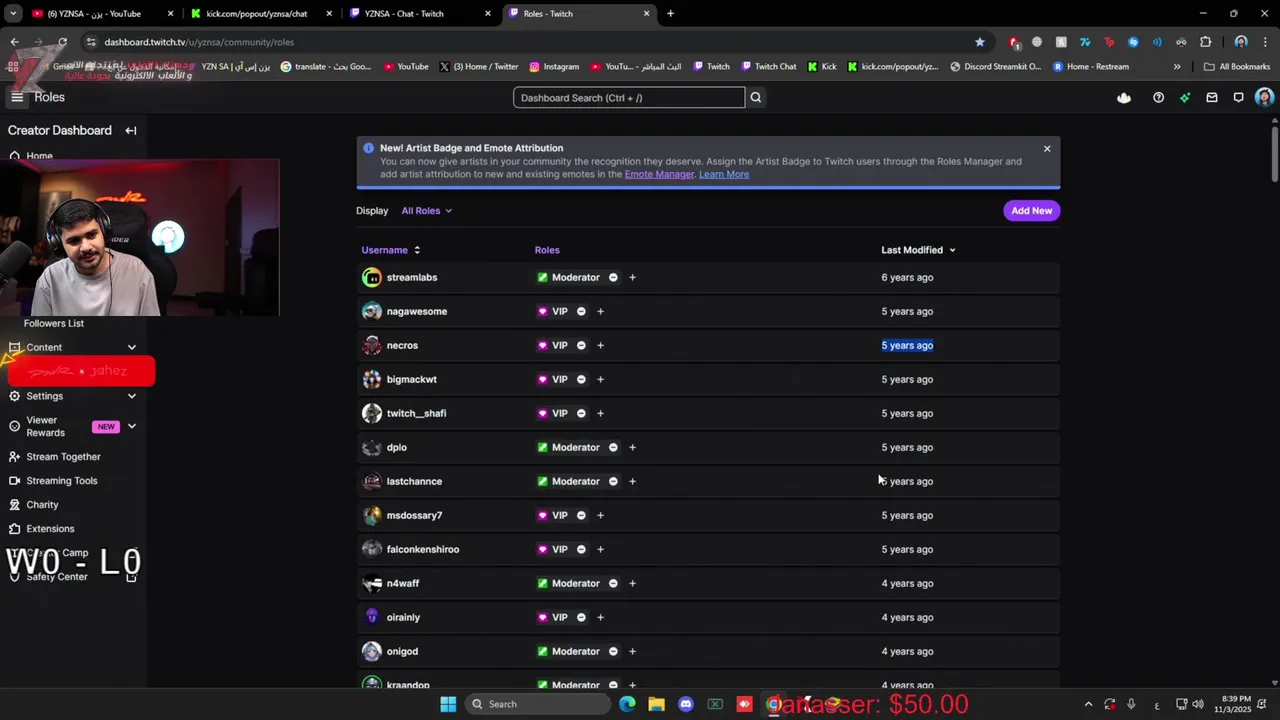This screenshot has width=1280, height=720.
Task: Click the crown icon in top bar
Action: tap(1124, 97)
